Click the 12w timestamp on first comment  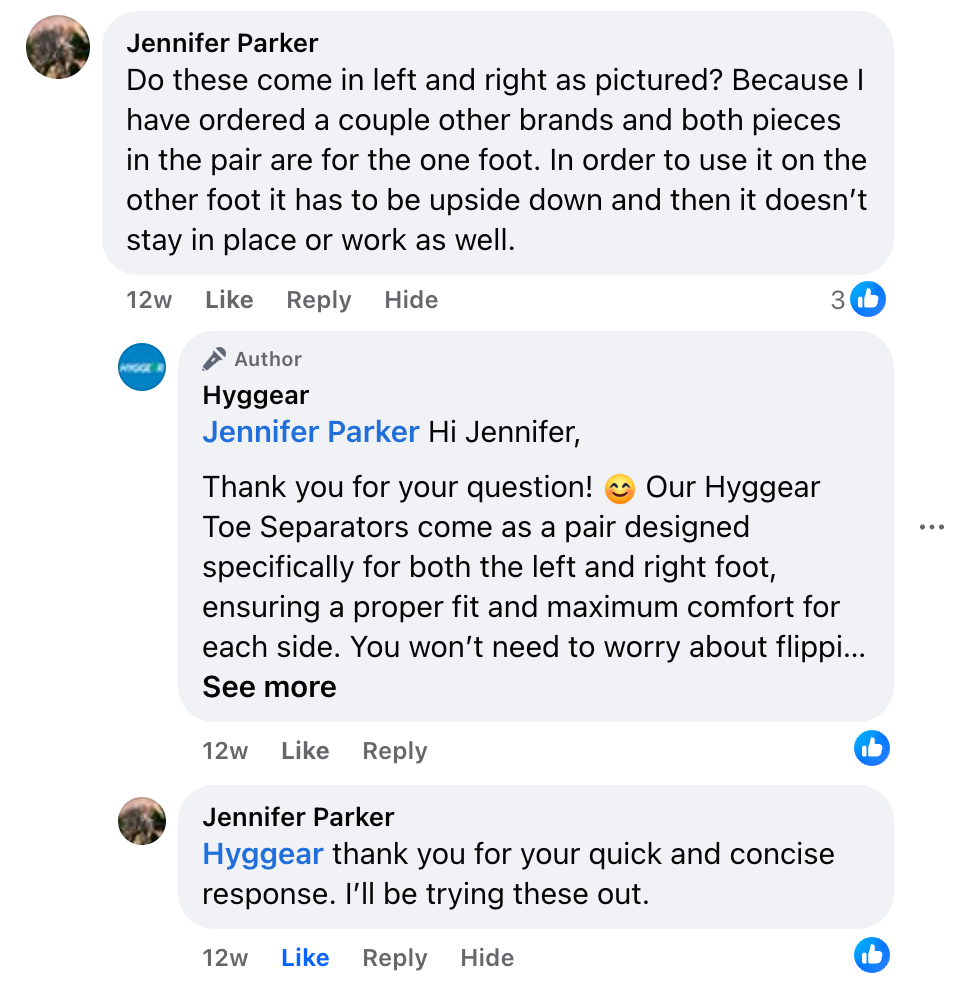coord(148,300)
